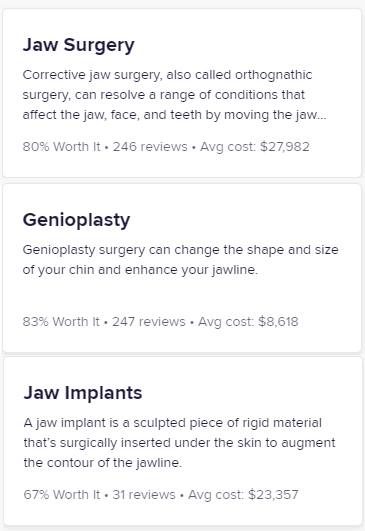Click the Avg cost $8,618 text
The image size is (365, 531).
[248, 321]
